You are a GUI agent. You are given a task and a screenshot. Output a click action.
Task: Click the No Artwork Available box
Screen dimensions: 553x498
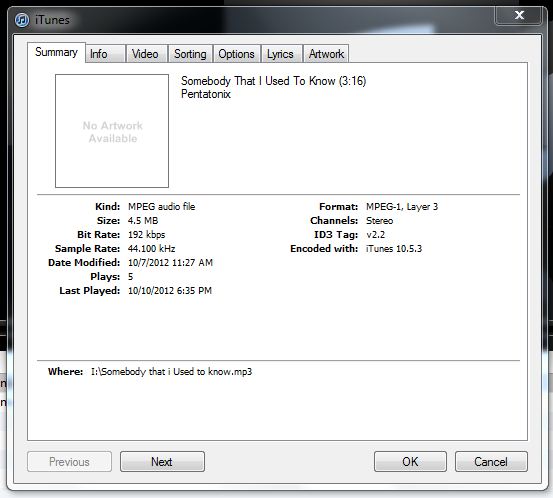(x=112, y=131)
